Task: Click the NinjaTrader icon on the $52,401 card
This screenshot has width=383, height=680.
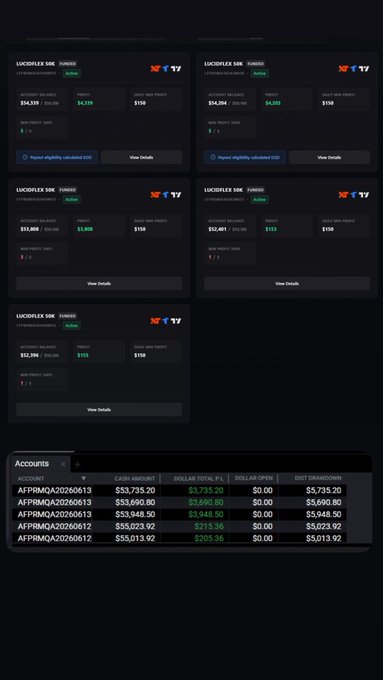Action: [x=344, y=195]
